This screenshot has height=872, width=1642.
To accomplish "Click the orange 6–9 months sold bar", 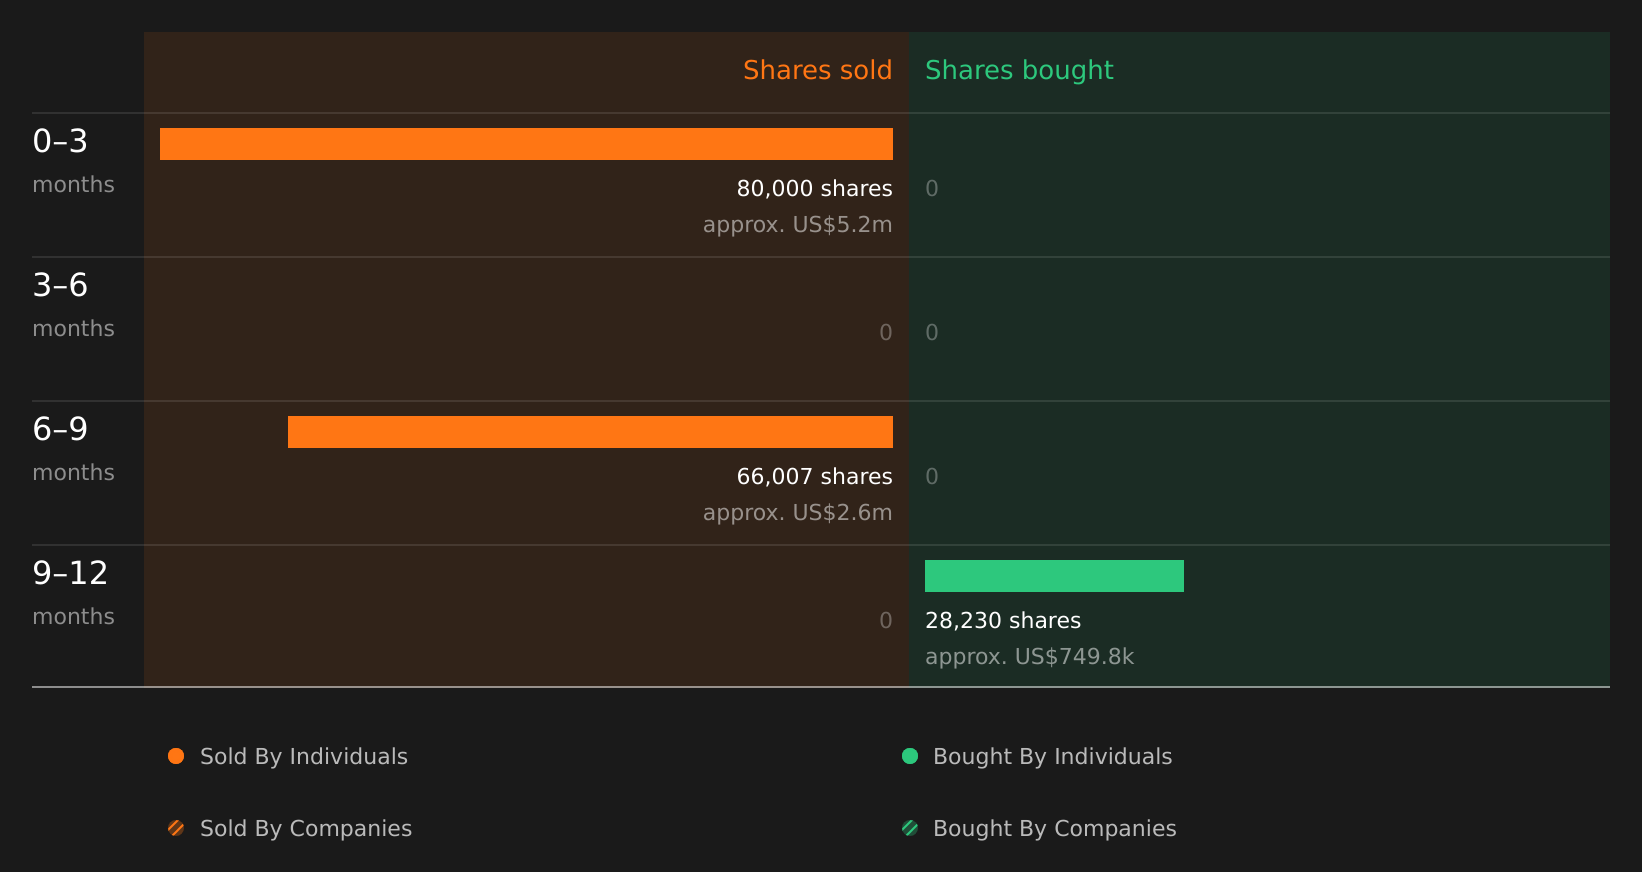I will click(x=590, y=432).
